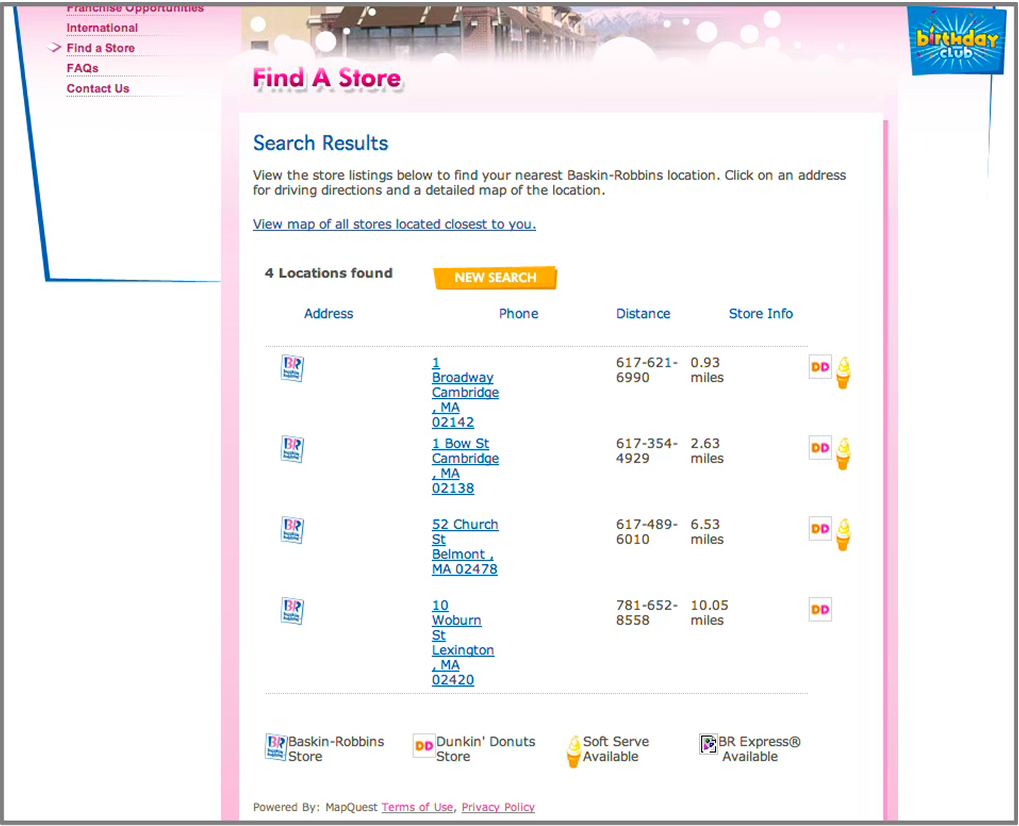Click the Dunkin' Donuts Store legend icon
This screenshot has width=1019, height=826.
(x=424, y=746)
